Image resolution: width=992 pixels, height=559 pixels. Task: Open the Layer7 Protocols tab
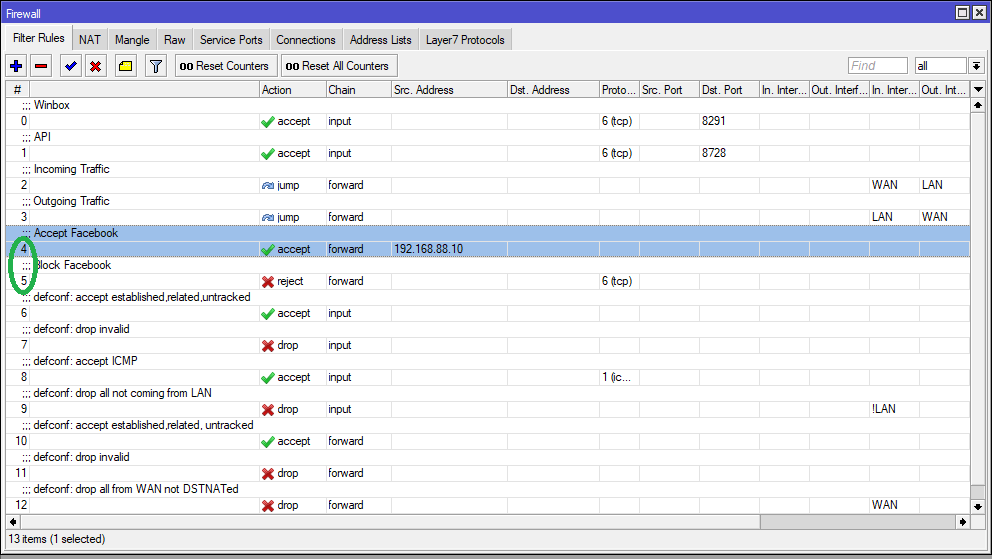[465, 39]
